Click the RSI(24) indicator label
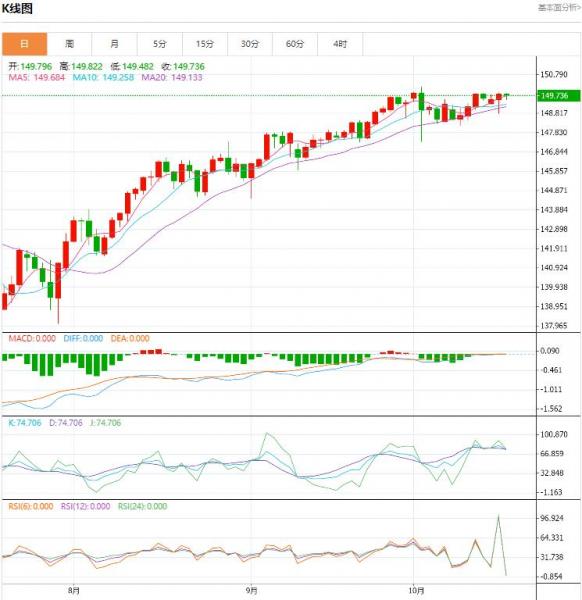The height and width of the screenshot is (600, 582). pos(142,507)
